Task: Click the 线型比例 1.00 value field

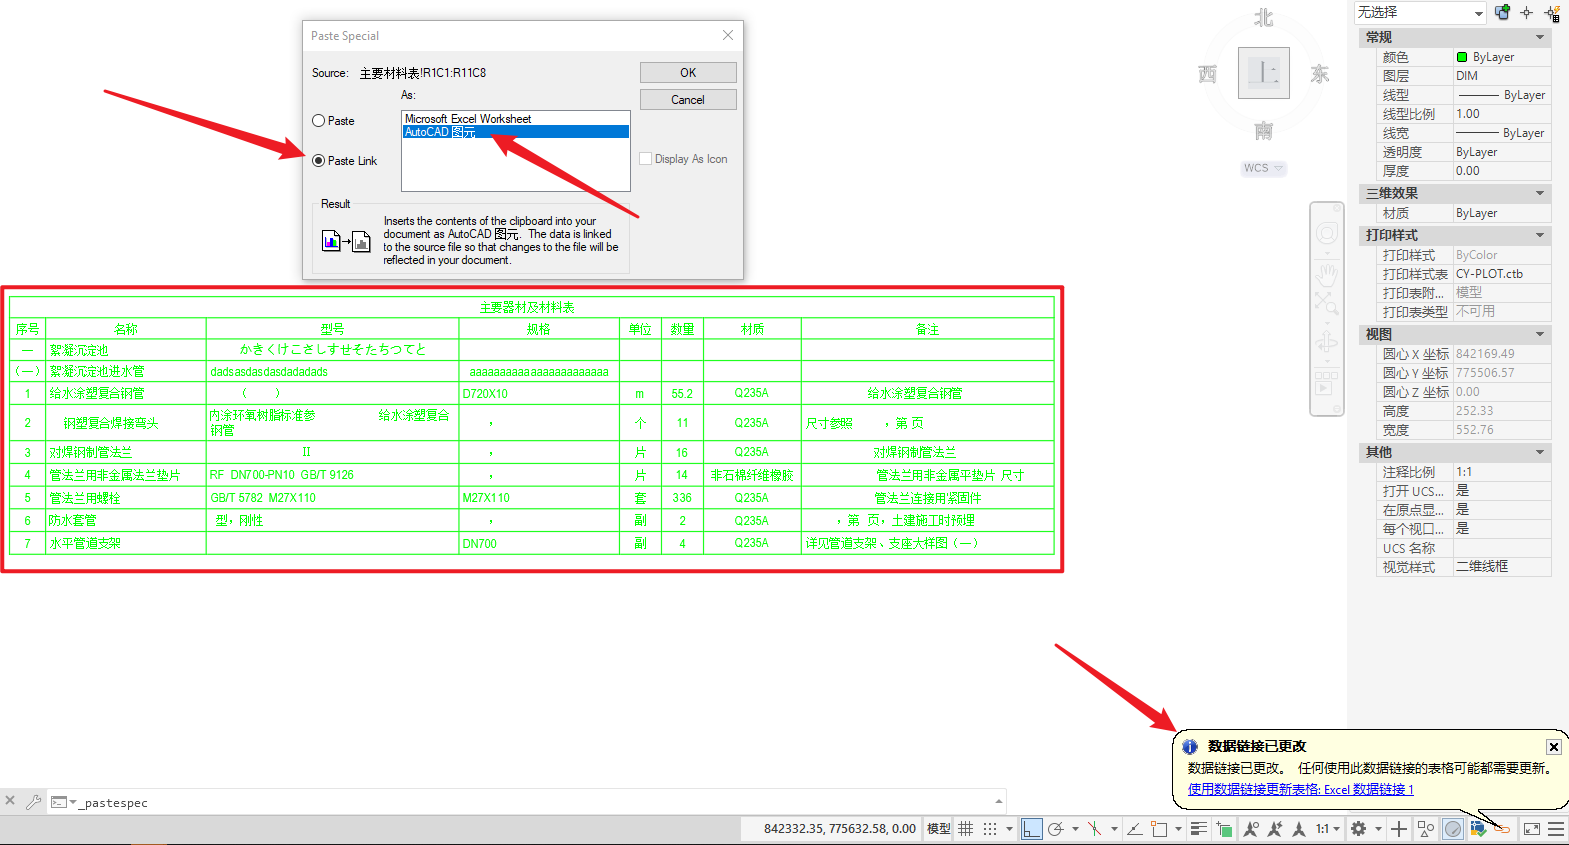Action: [1502, 114]
